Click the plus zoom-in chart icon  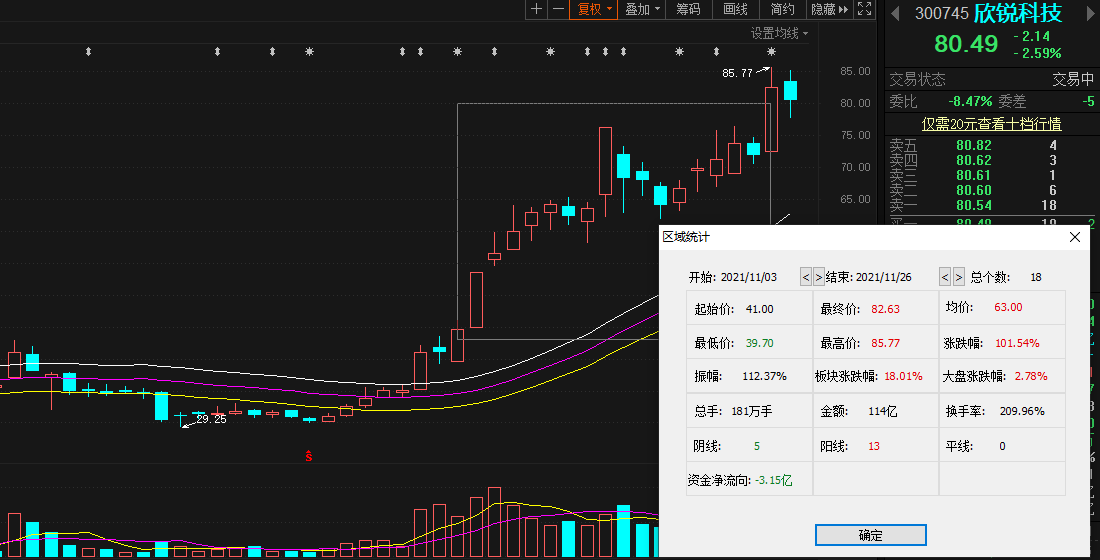click(x=537, y=9)
